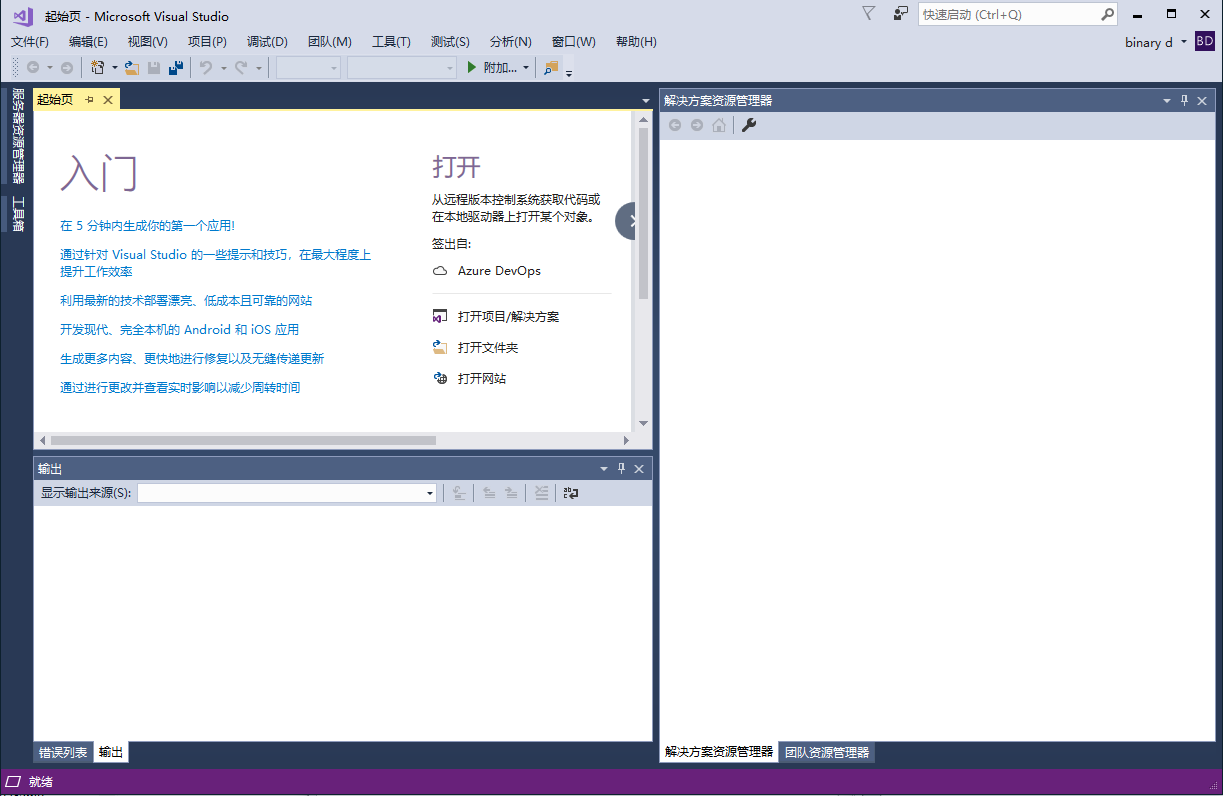Click Solution Explorer home icon
The width and height of the screenshot is (1223, 796).
(x=719, y=125)
